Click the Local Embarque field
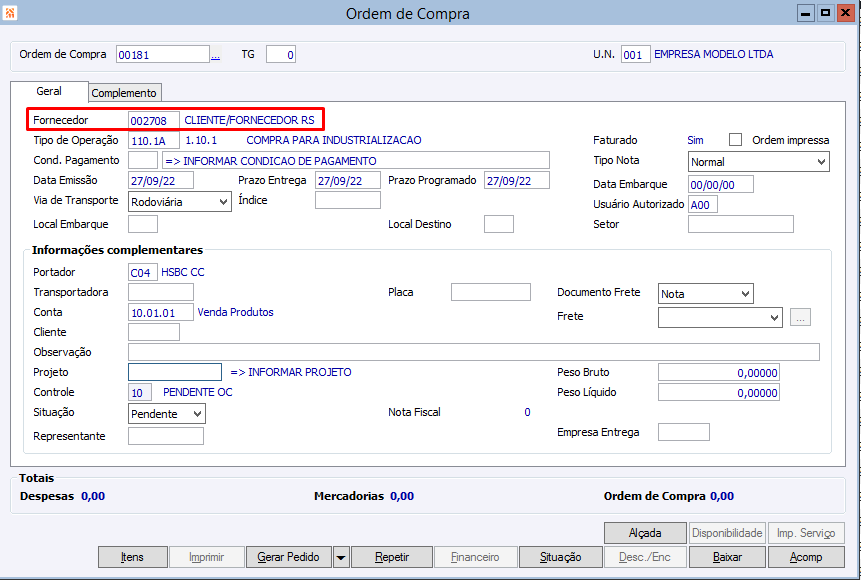This screenshot has width=861, height=580. click(143, 224)
